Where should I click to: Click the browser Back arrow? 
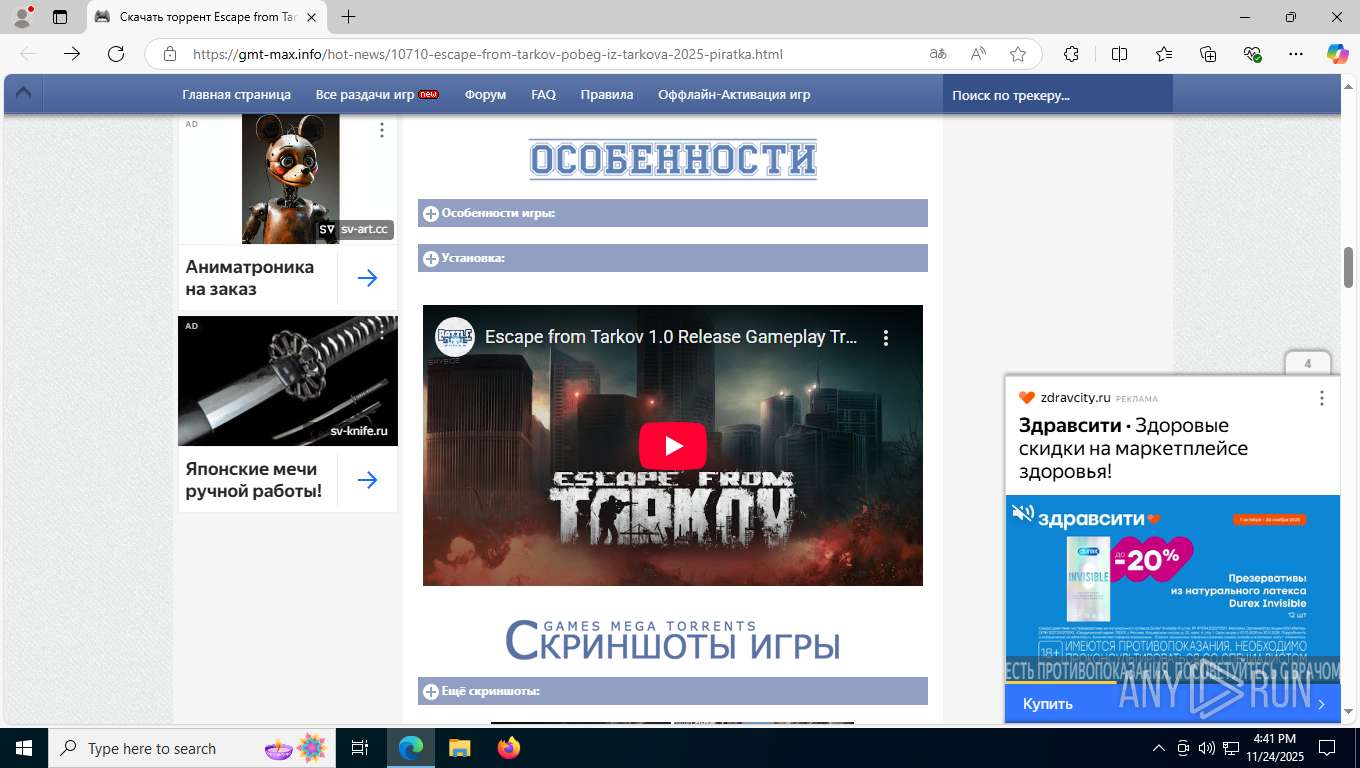tap(28, 54)
